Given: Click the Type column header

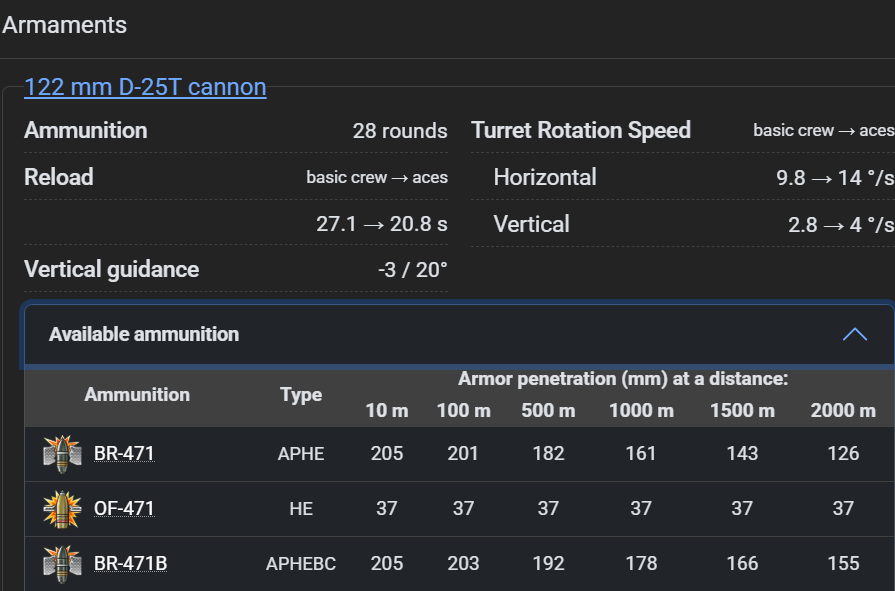Looking at the screenshot, I should (x=301, y=395).
